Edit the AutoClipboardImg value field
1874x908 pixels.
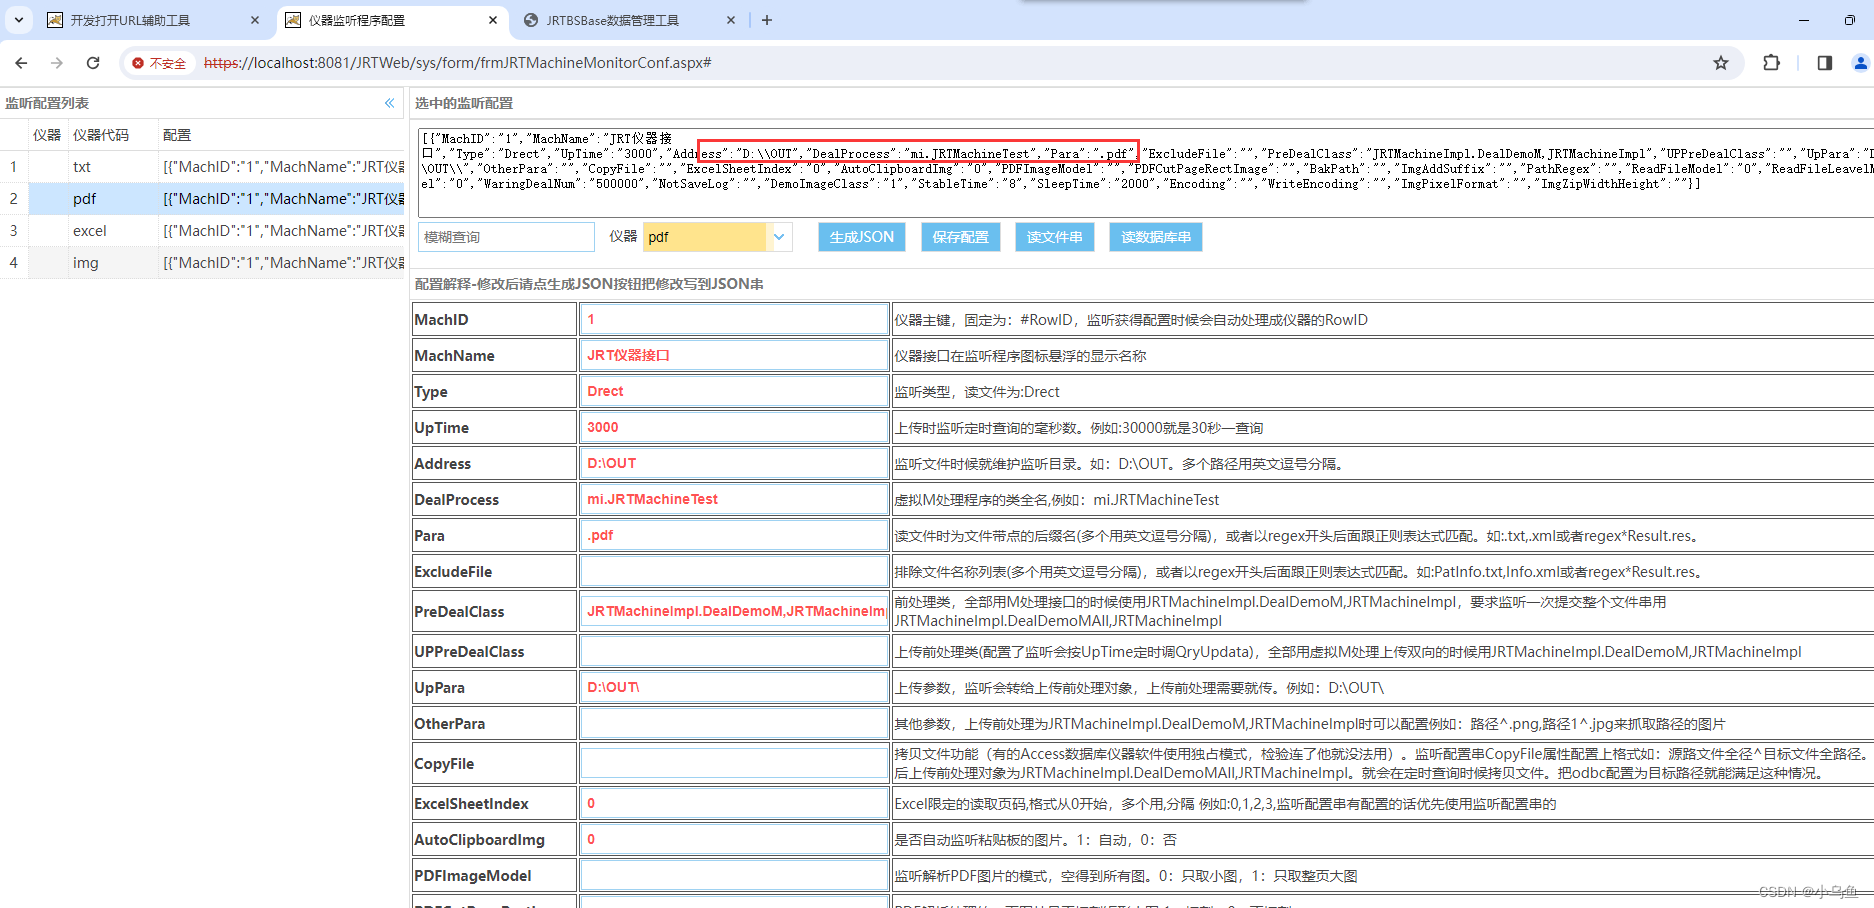coord(734,839)
